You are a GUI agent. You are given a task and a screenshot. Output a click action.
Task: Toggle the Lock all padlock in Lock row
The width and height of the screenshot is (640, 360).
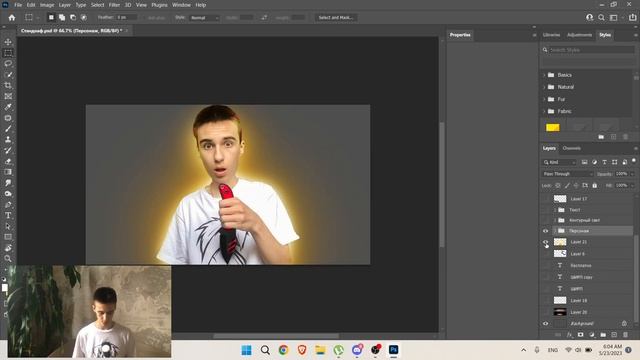[595, 185]
